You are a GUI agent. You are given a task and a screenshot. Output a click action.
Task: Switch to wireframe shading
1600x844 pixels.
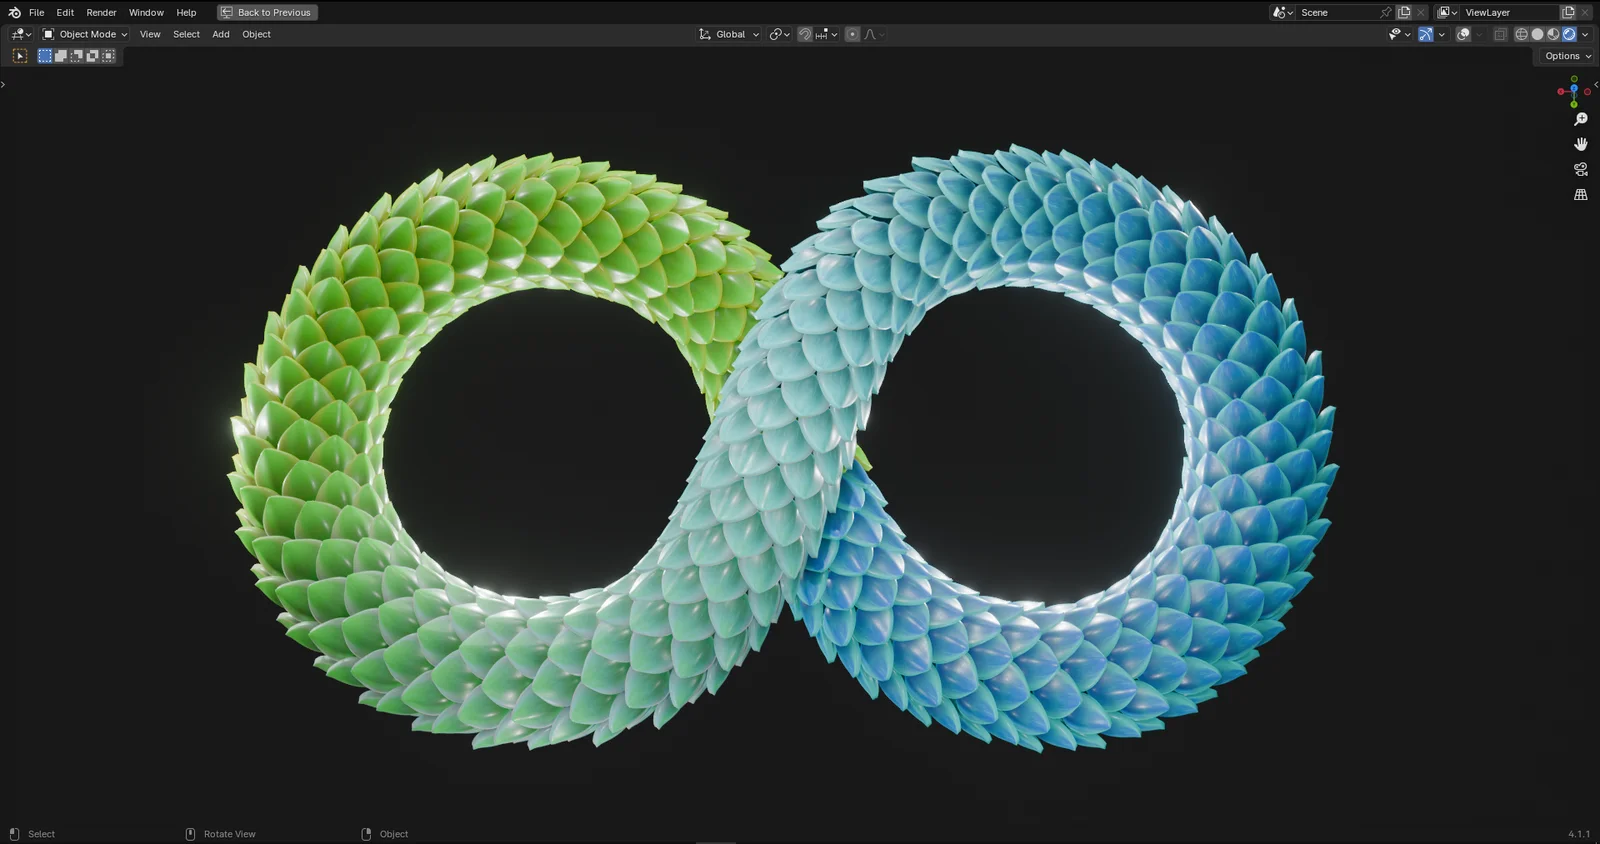[1521, 34]
